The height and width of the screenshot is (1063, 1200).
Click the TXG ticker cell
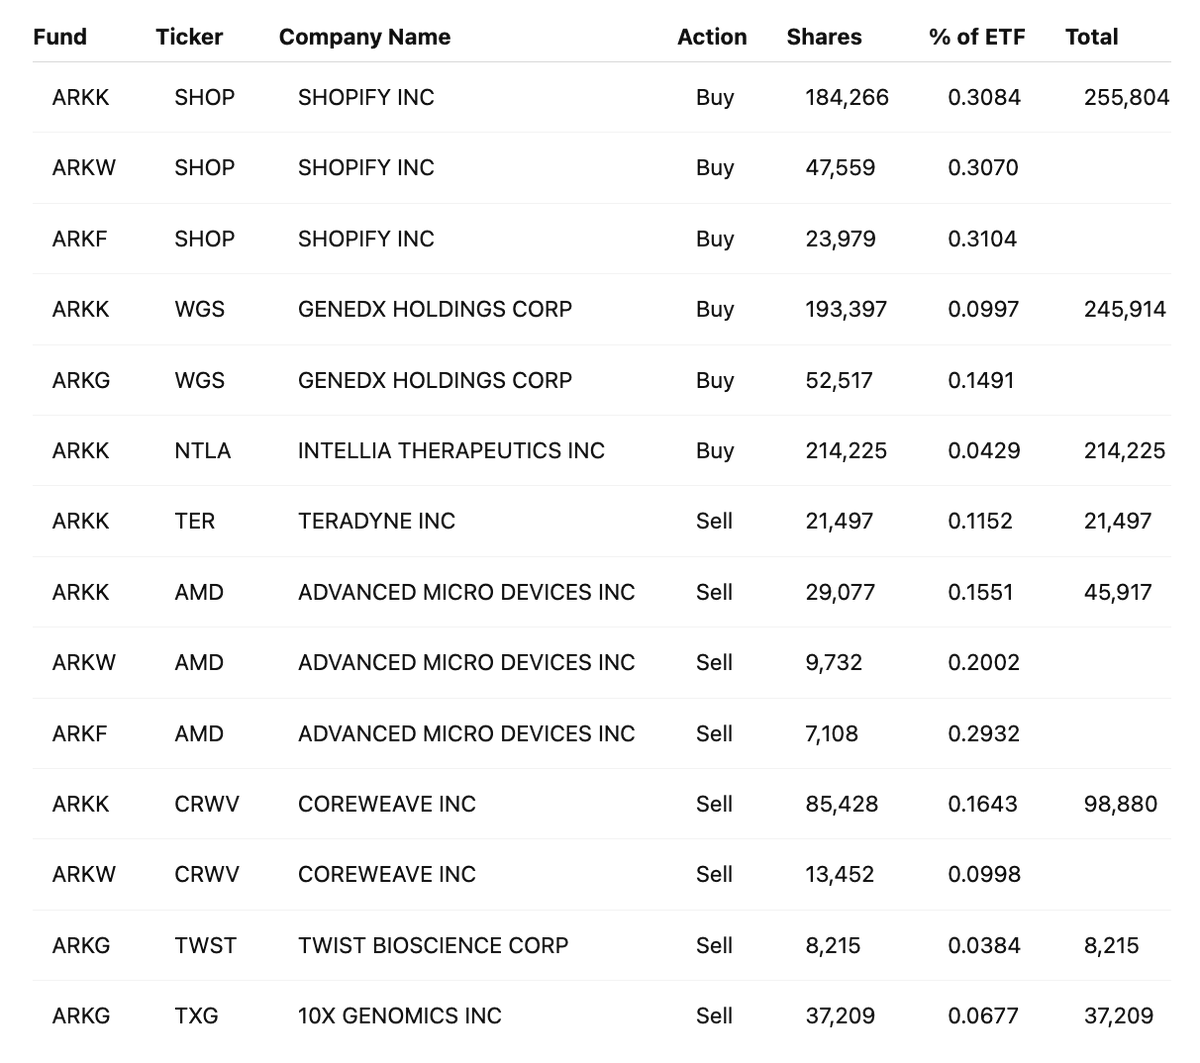[196, 1016]
